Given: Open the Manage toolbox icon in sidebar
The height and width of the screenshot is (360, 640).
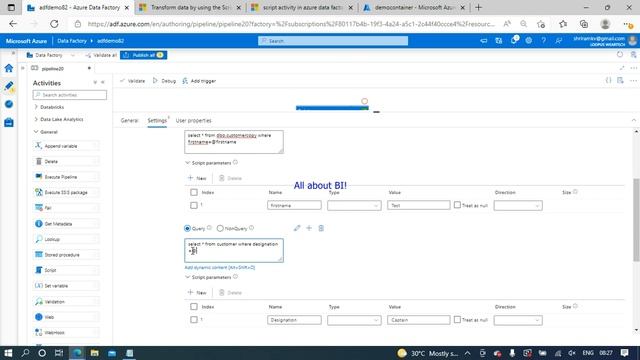Looking at the screenshot, I should 9,122.
